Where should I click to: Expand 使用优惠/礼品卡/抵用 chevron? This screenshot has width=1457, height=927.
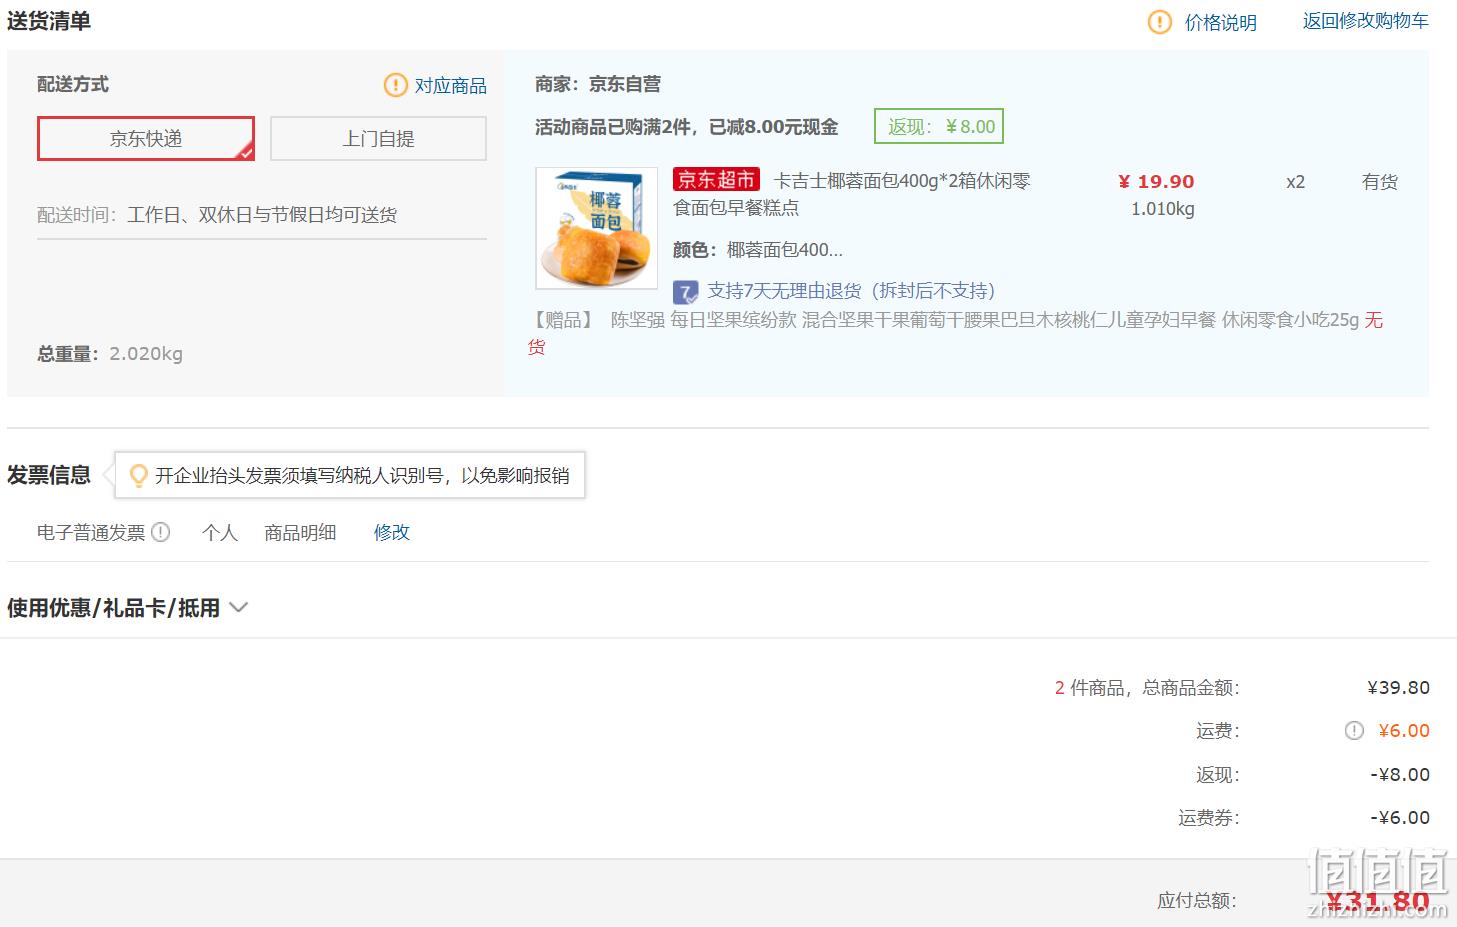238,607
